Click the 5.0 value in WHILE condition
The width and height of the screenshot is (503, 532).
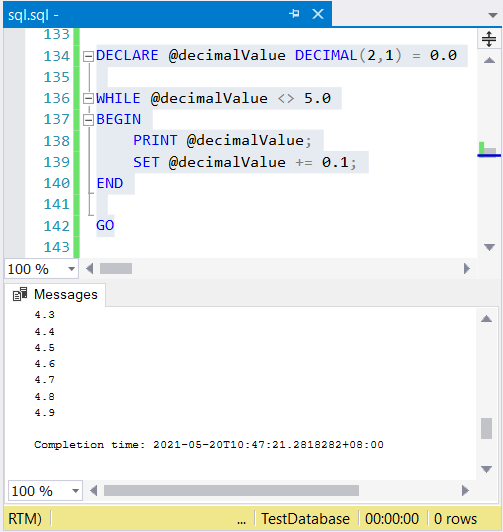click(317, 98)
